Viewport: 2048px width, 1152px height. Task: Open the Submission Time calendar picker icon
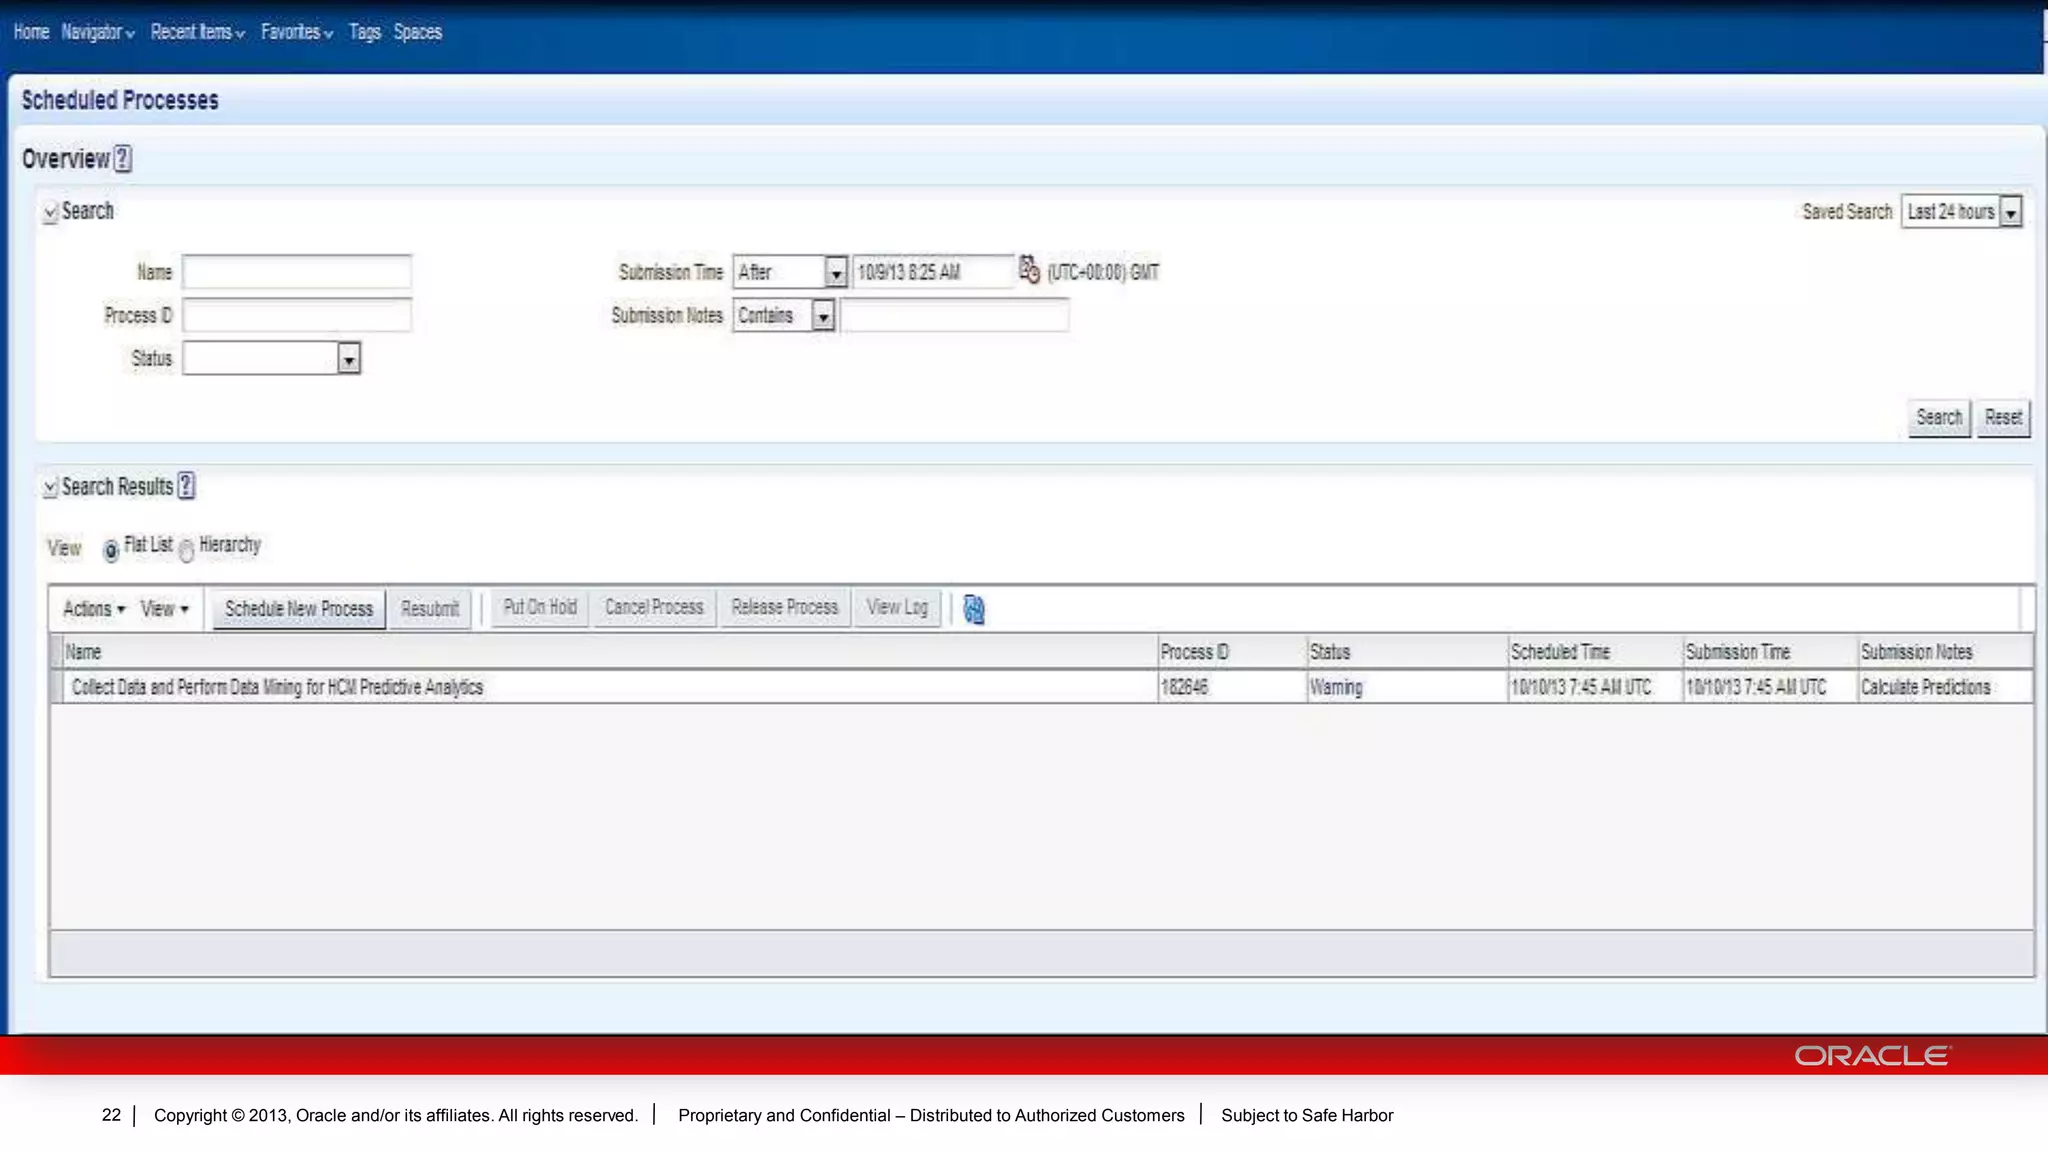[1029, 270]
